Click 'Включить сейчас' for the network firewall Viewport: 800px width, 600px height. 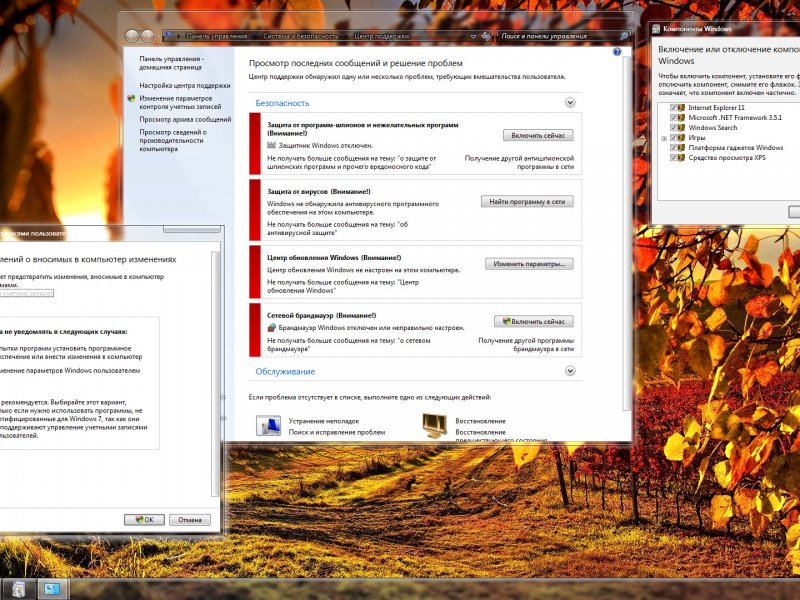(534, 321)
